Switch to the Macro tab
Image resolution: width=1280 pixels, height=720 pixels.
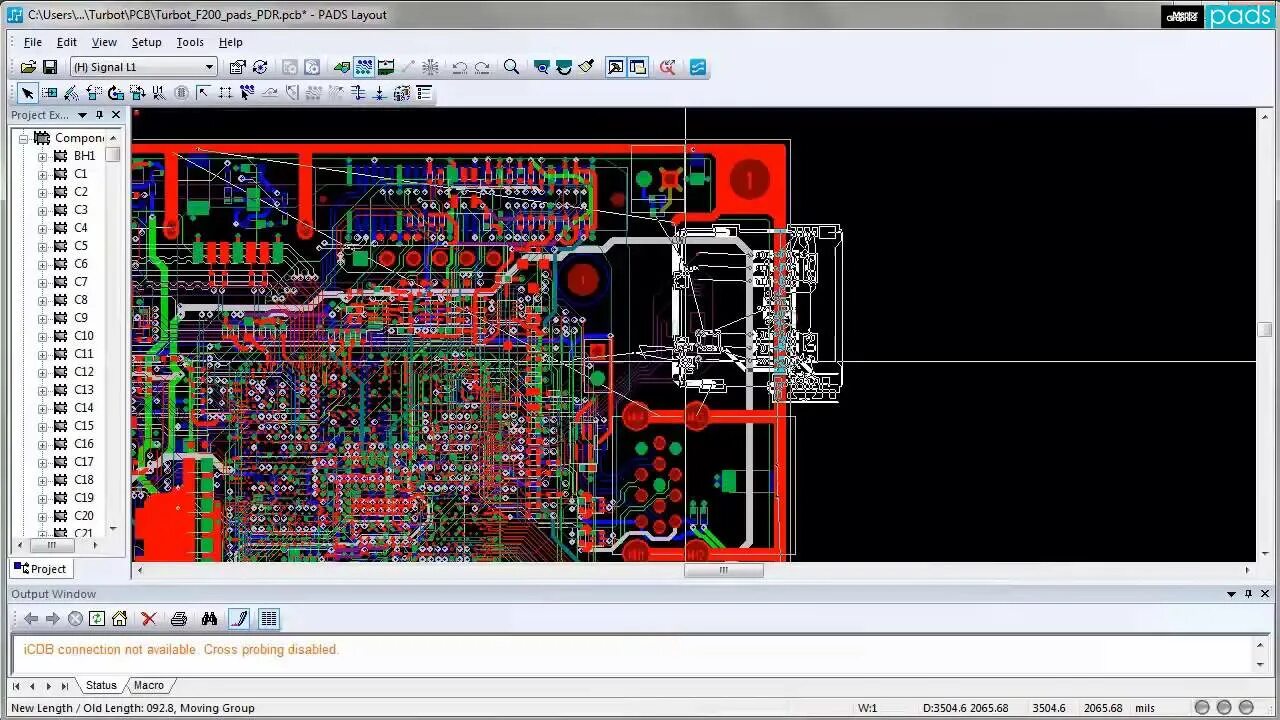click(x=149, y=685)
